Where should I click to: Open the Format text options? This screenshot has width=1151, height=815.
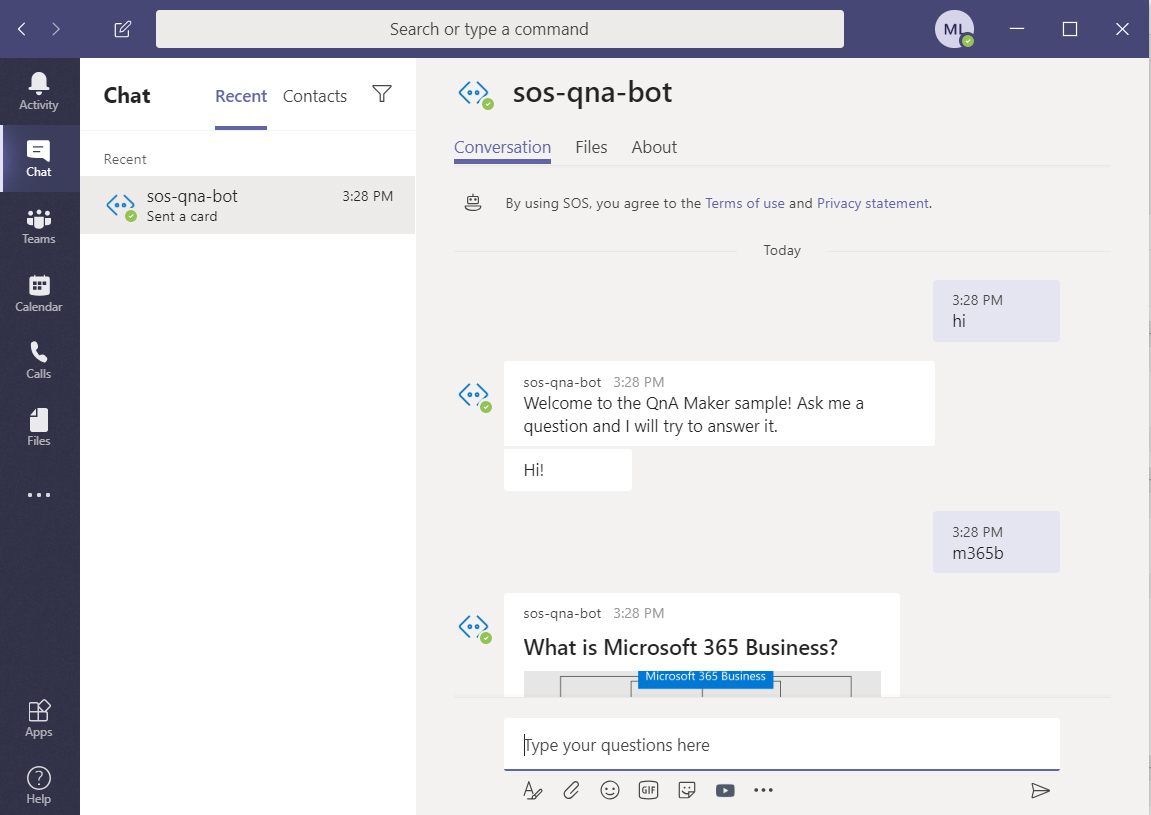pos(532,790)
